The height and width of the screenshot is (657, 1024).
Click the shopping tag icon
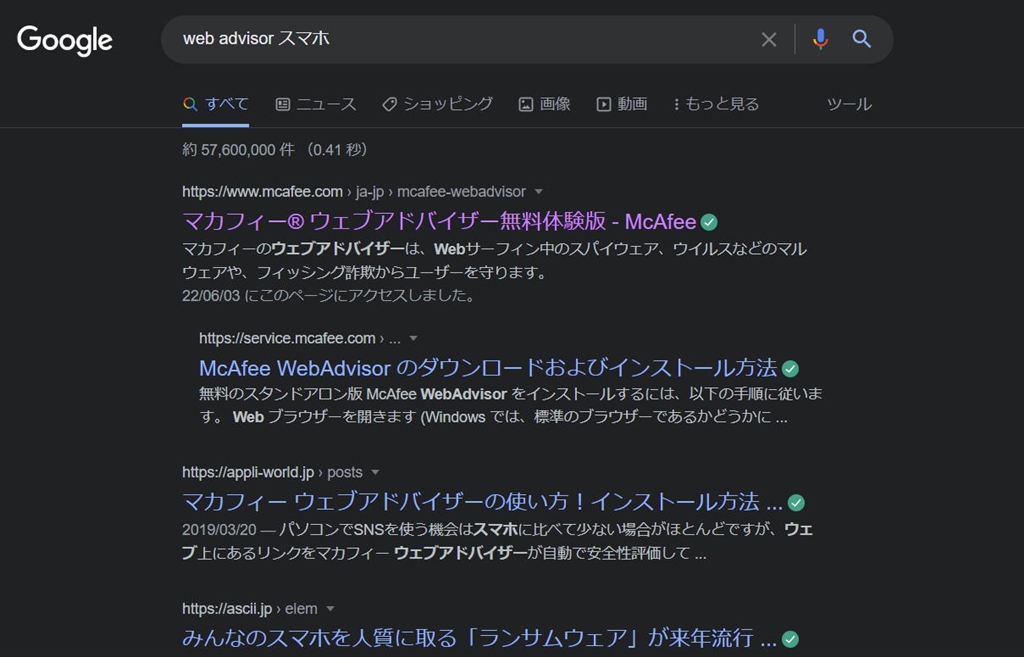tap(389, 104)
